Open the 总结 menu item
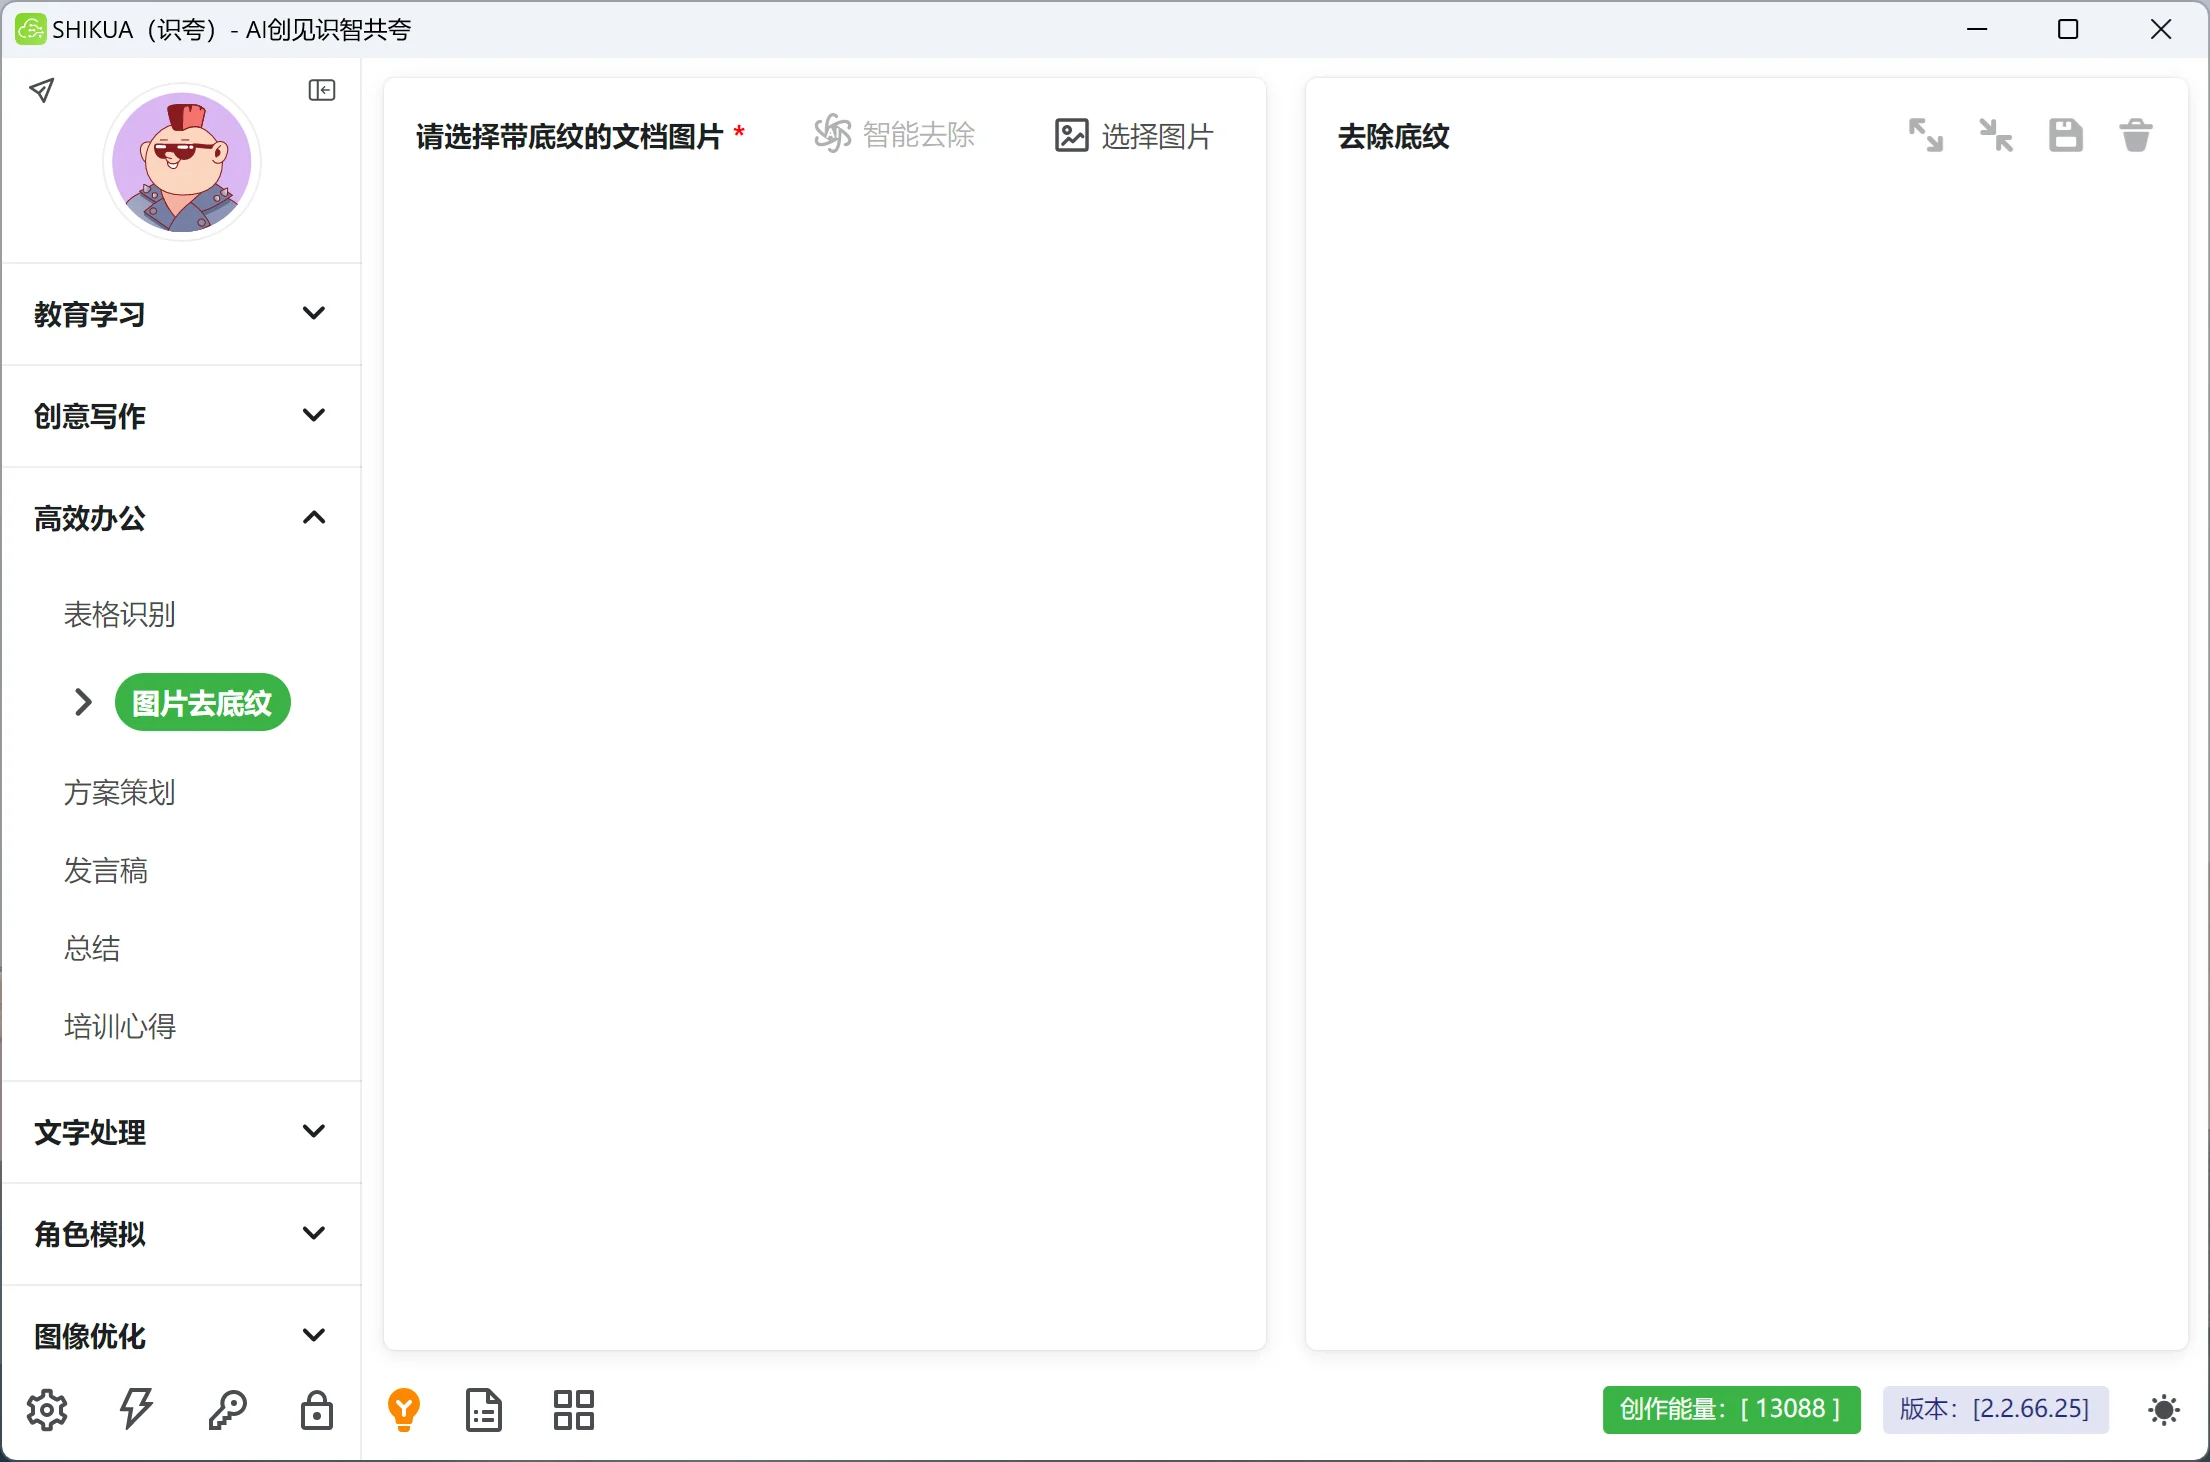This screenshot has height=1462, width=2210. pos(92,948)
